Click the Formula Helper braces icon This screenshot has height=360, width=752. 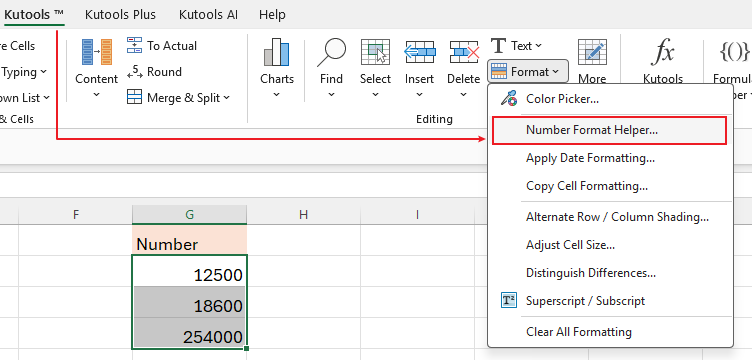pyautogui.click(x=734, y=51)
